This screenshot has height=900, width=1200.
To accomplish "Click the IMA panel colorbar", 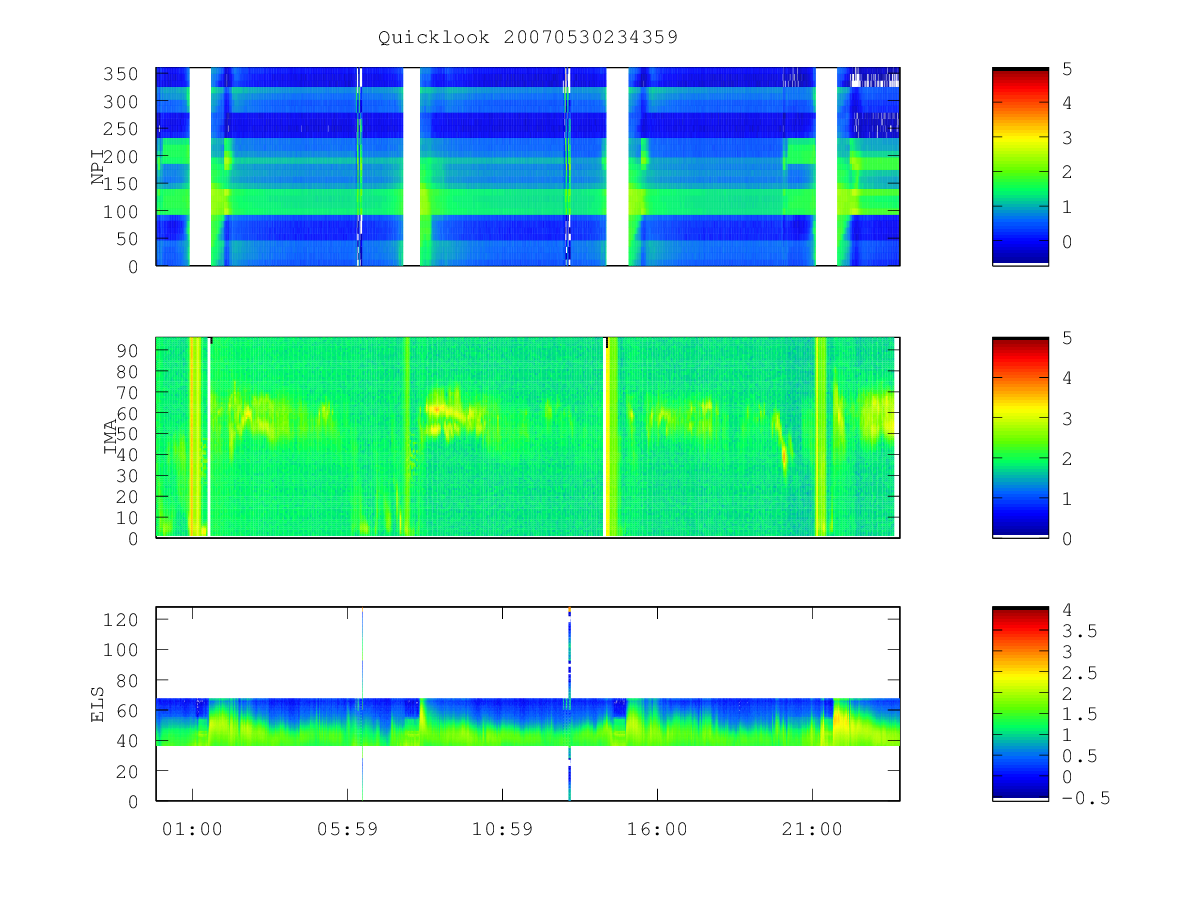I will pos(1020,438).
